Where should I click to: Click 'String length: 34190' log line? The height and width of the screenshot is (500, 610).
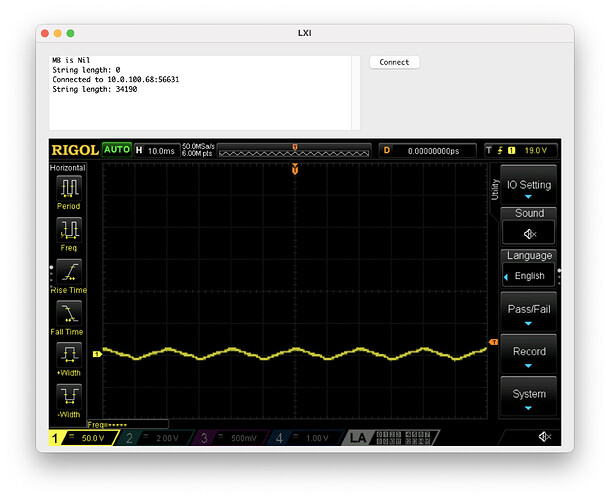(95, 89)
